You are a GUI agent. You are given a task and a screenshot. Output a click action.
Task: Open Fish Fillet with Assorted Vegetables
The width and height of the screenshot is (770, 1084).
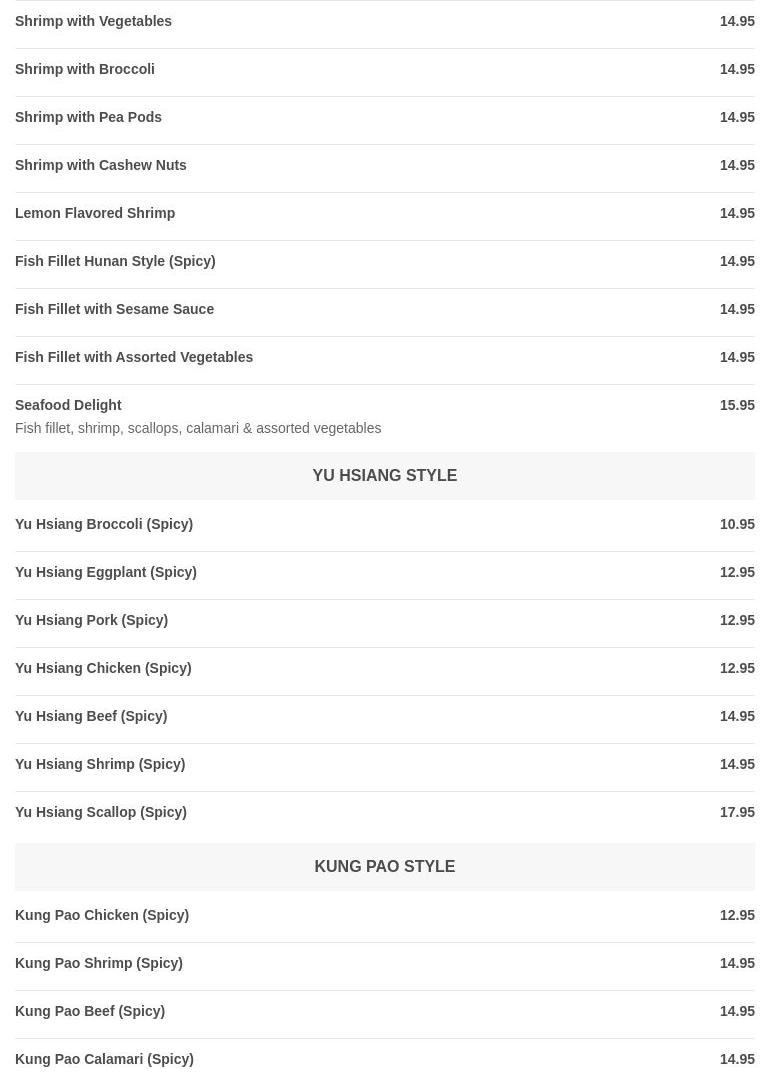click(385, 357)
